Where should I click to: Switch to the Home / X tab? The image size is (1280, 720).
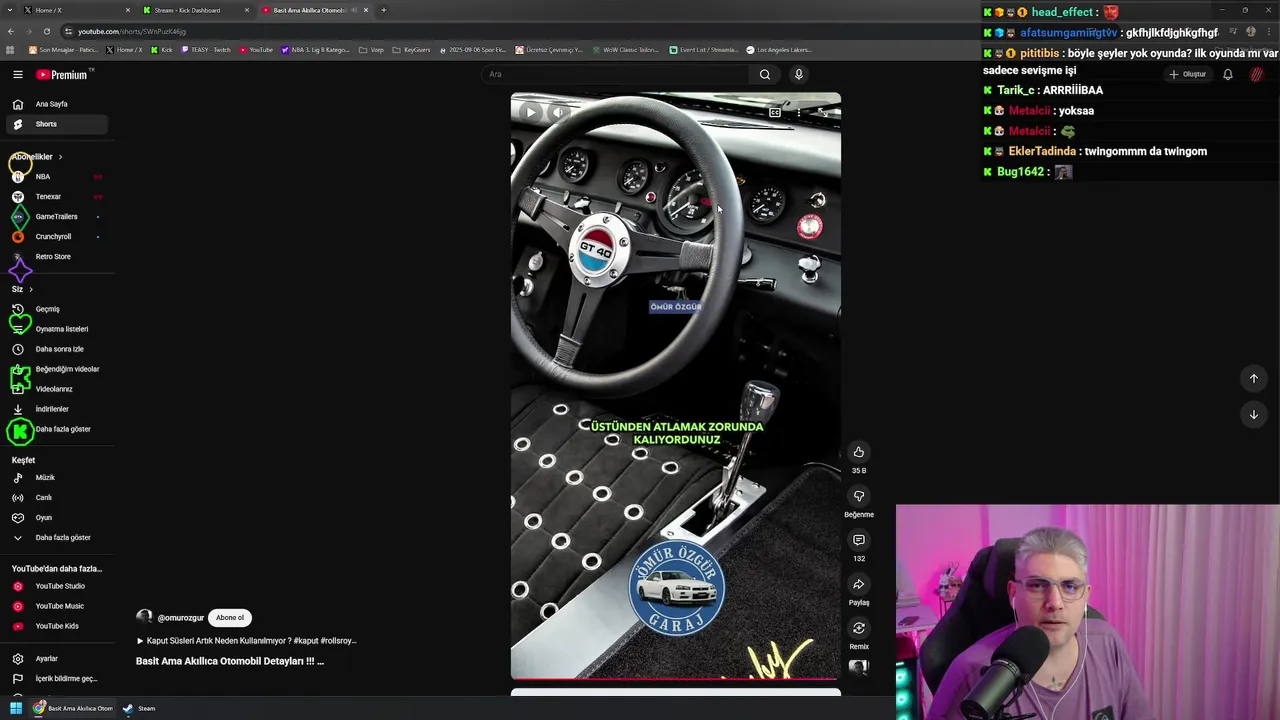pos(76,10)
